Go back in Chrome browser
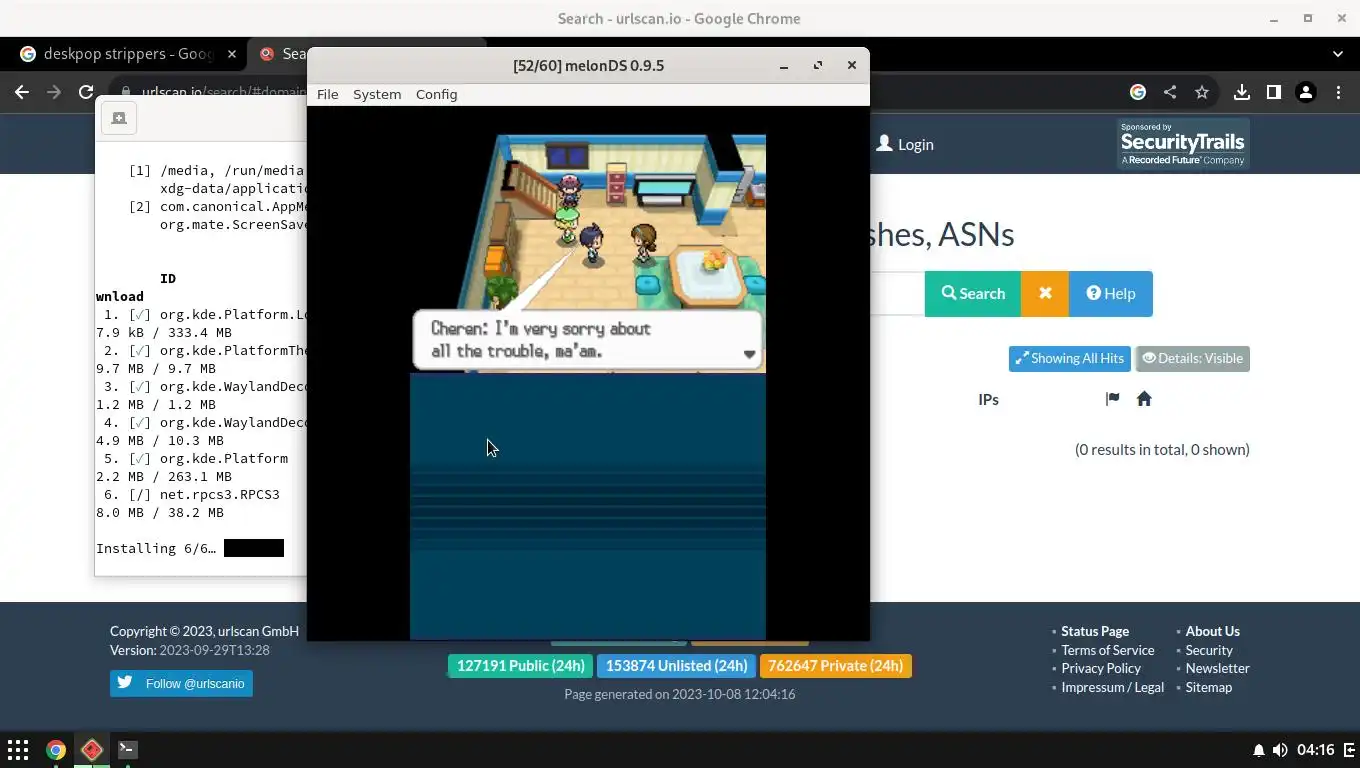 pyautogui.click(x=22, y=92)
